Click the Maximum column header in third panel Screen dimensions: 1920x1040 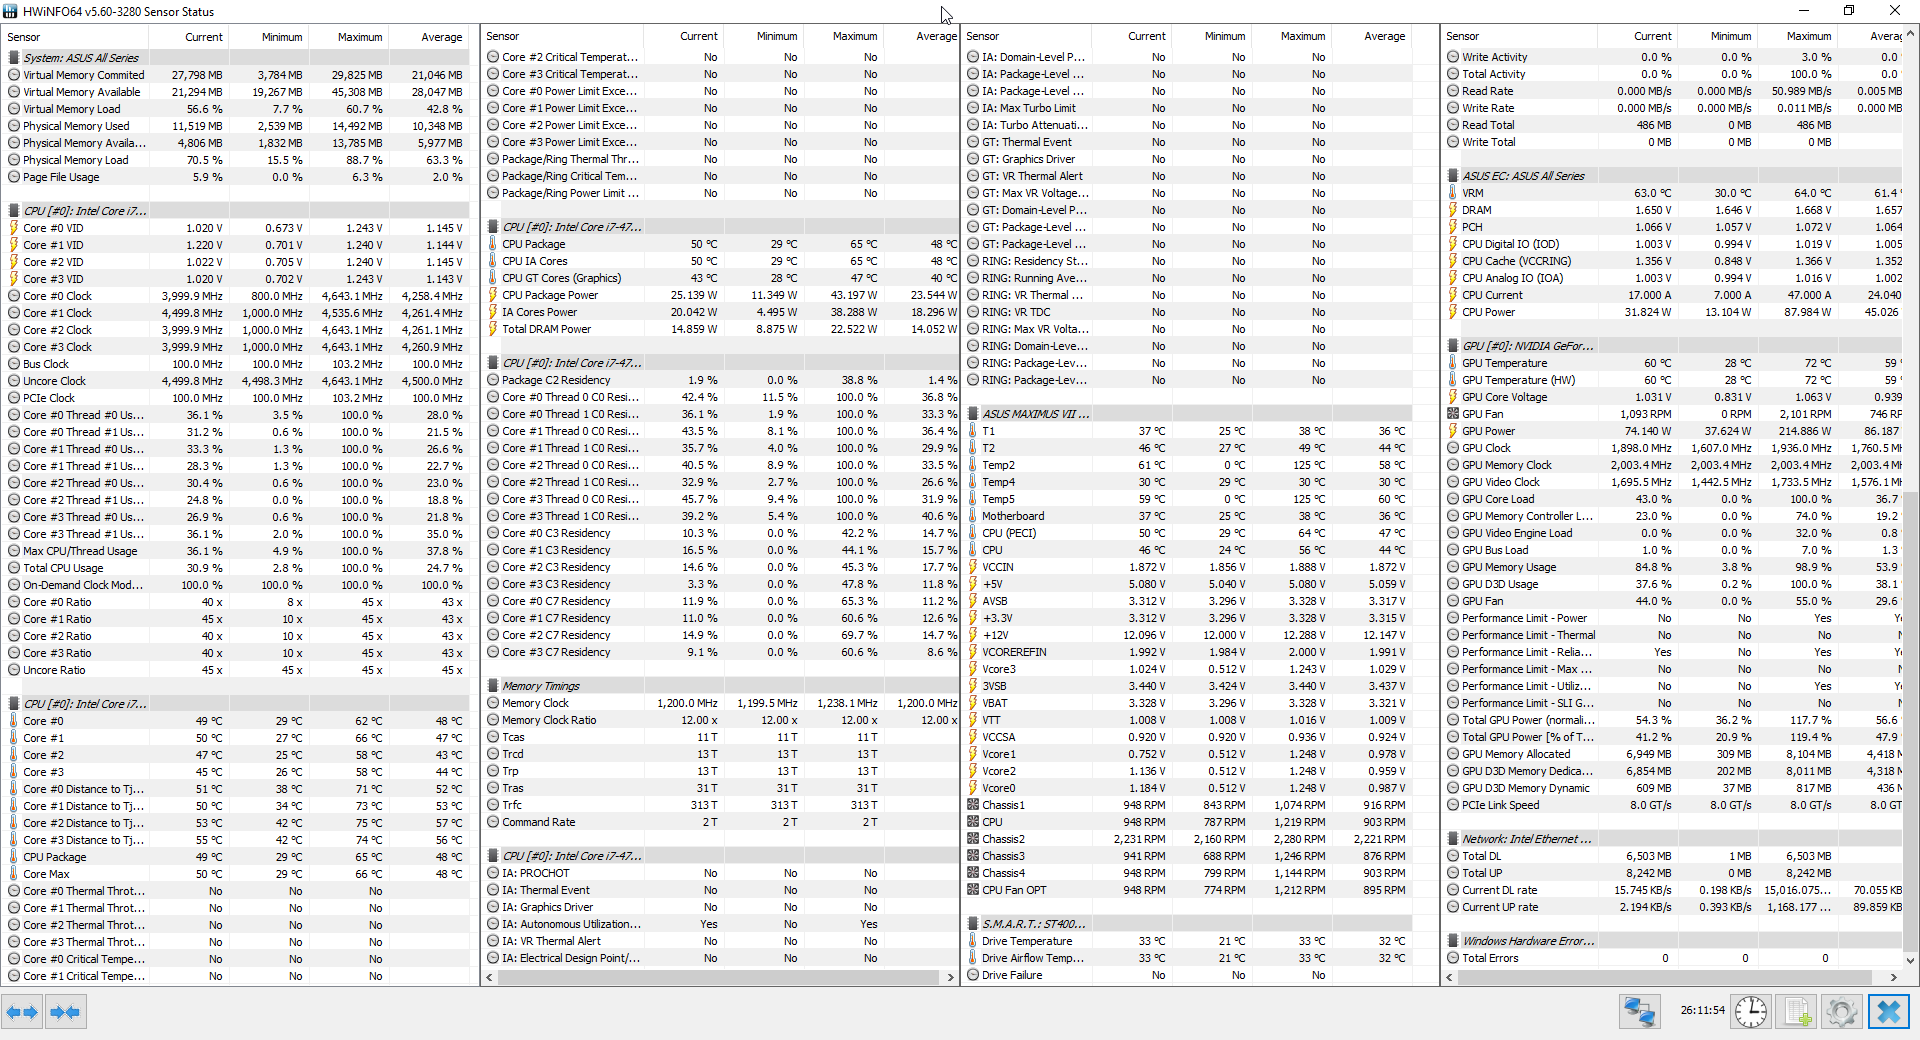(1302, 36)
